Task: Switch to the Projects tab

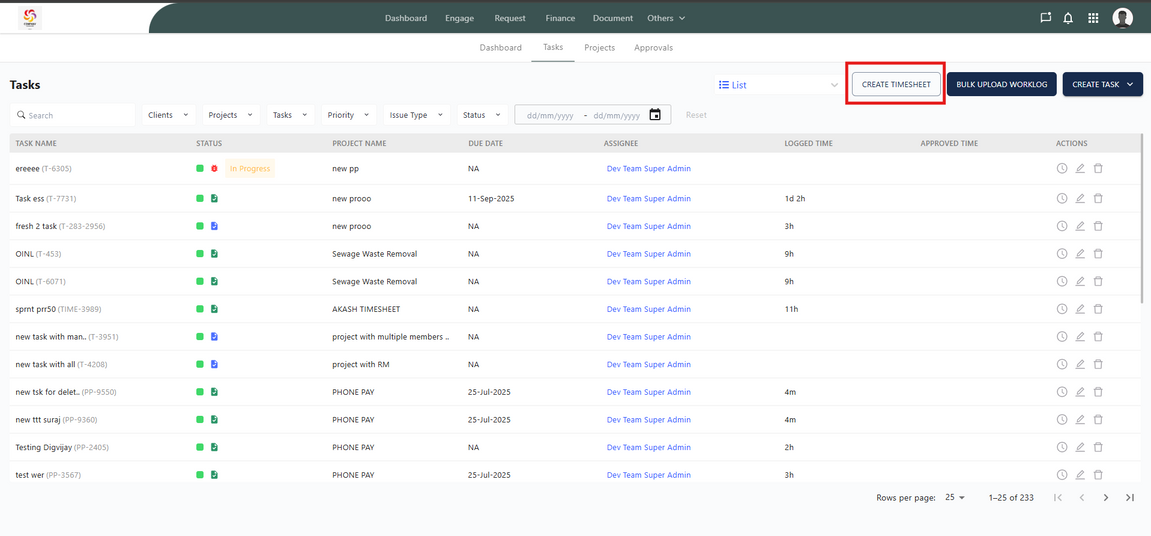Action: (x=599, y=48)
